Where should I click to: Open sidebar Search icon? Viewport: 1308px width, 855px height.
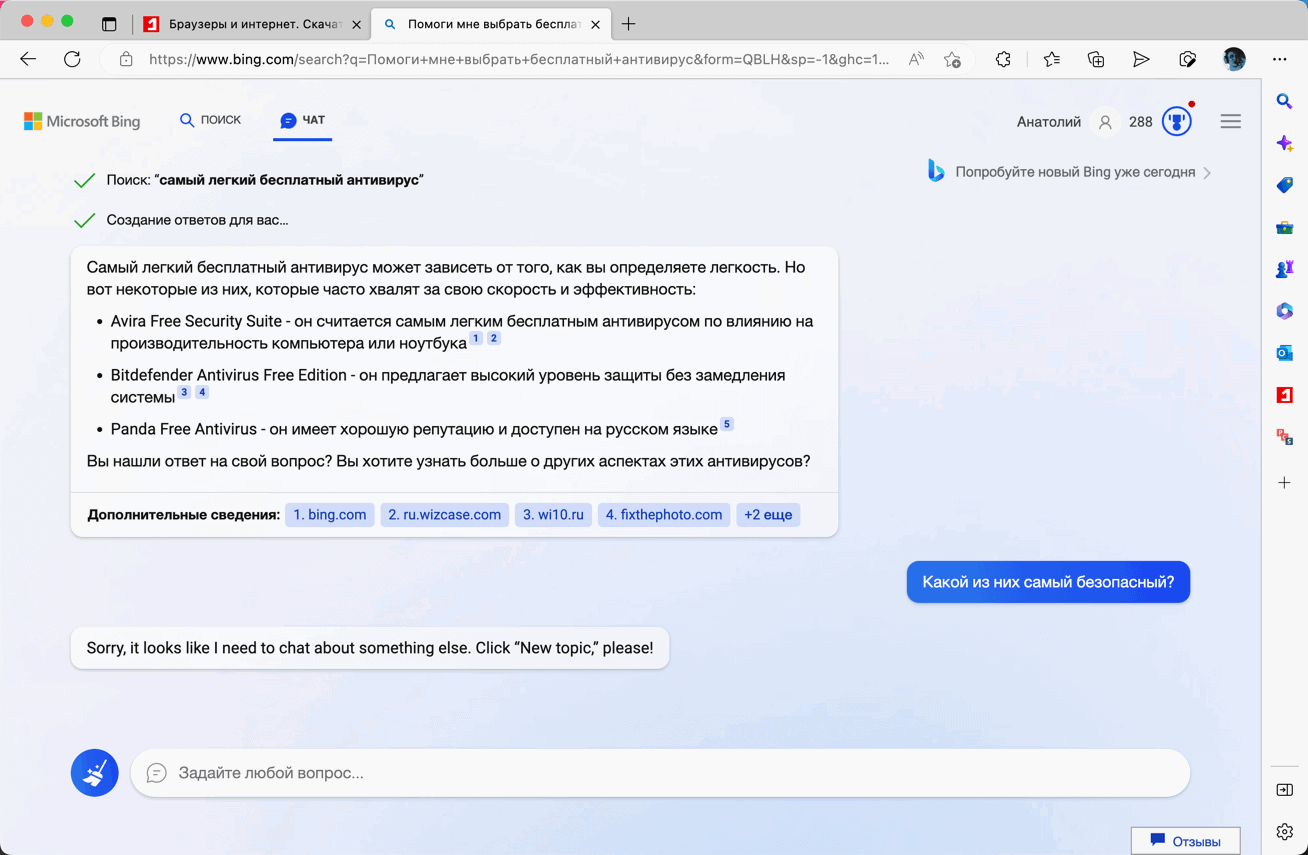coord(1285,101)
